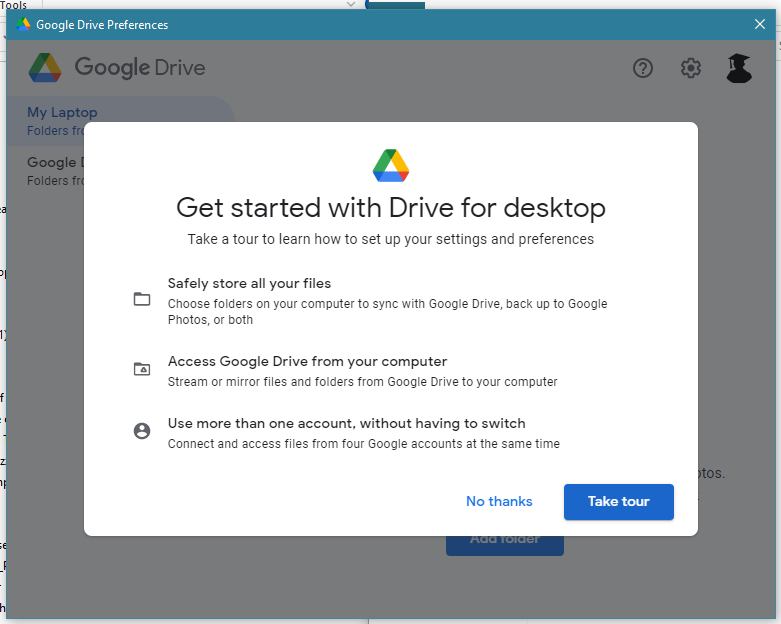This screenshot has height=624, width=781.
Task: Click the folder icon beside Safely store
Action: 142,299
